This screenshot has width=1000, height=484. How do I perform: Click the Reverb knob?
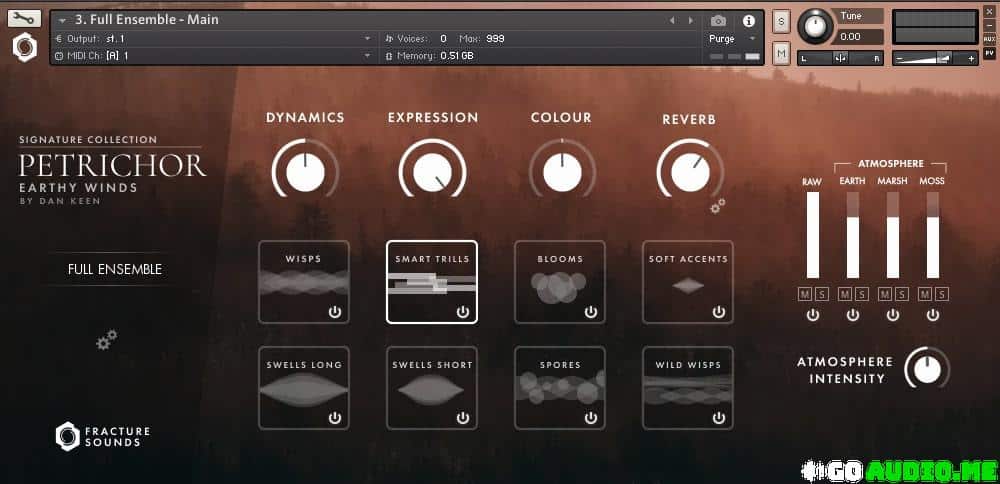pos(690,172)
